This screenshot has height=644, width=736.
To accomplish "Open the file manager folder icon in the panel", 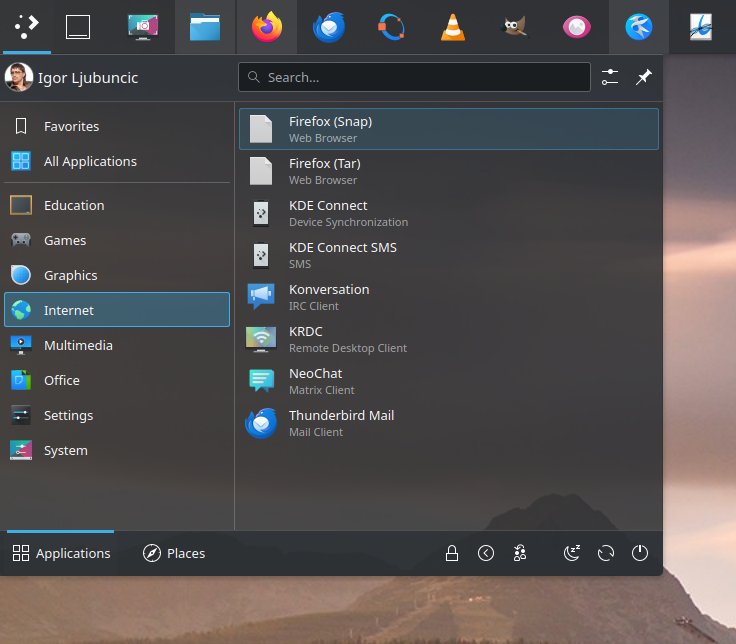I will click(x=205, y=28).
